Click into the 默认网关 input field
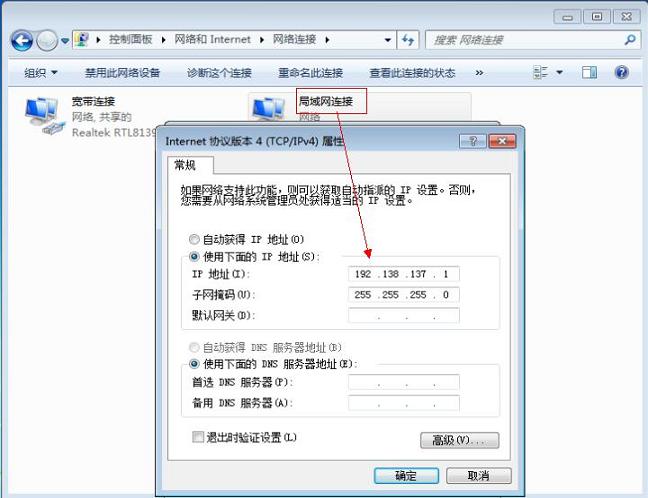The image size is (648, 498). click(x=404, y=316)
